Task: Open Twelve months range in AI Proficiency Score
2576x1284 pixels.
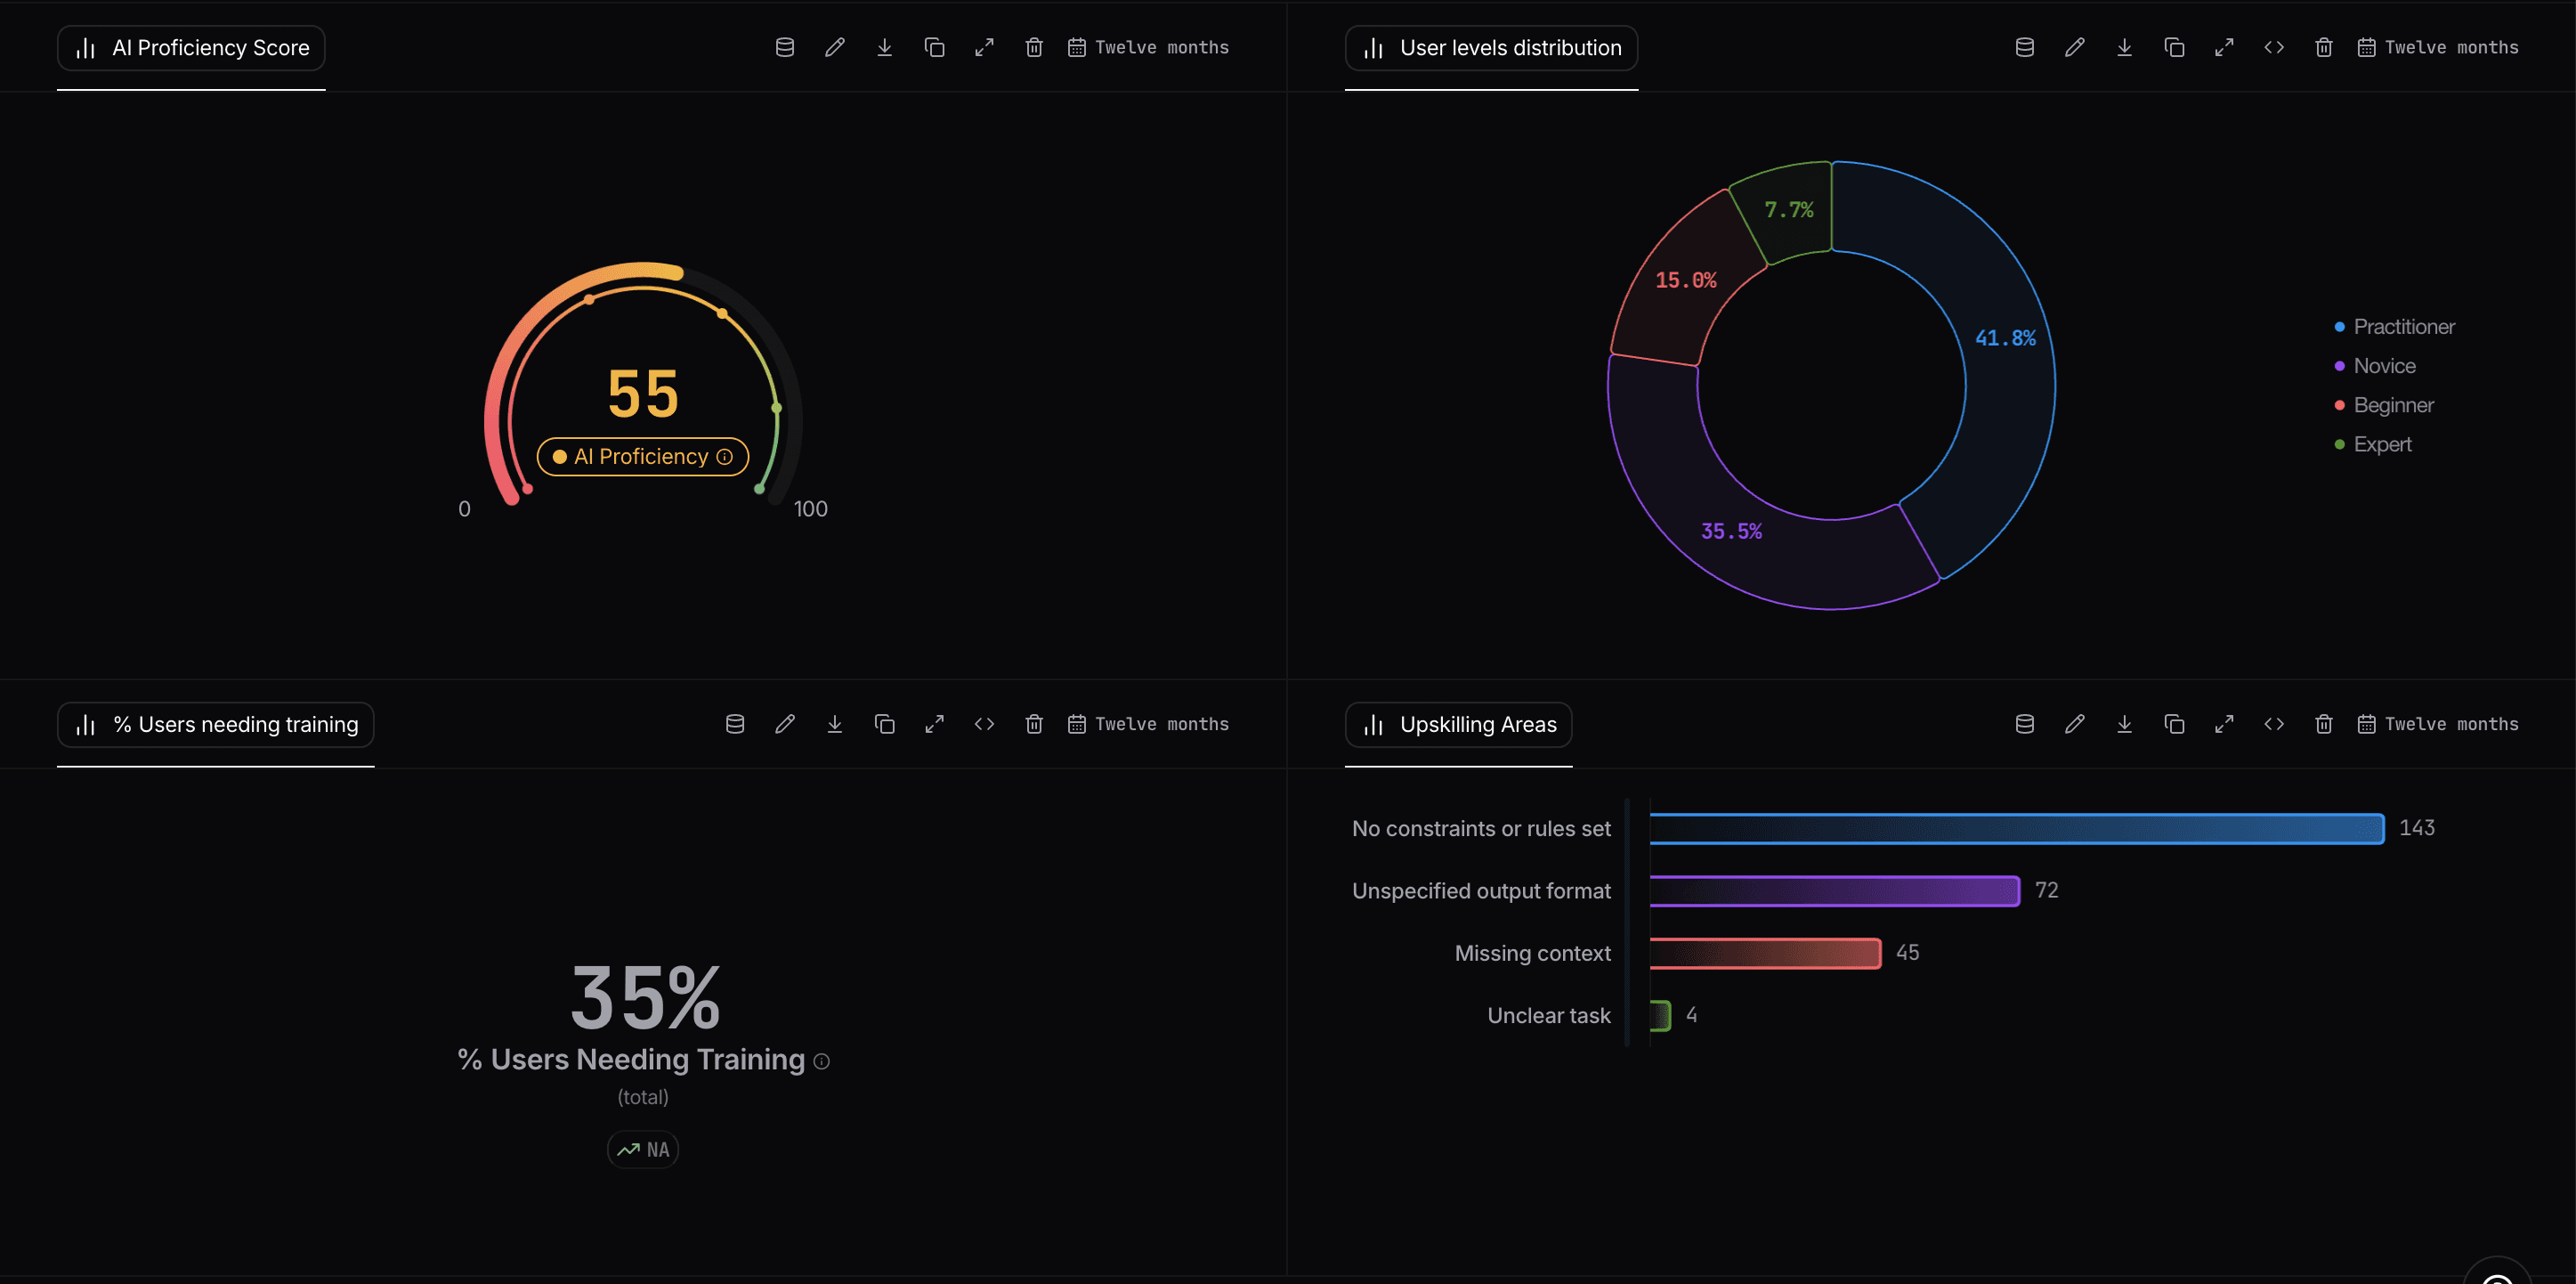Action: point(1148,47)
